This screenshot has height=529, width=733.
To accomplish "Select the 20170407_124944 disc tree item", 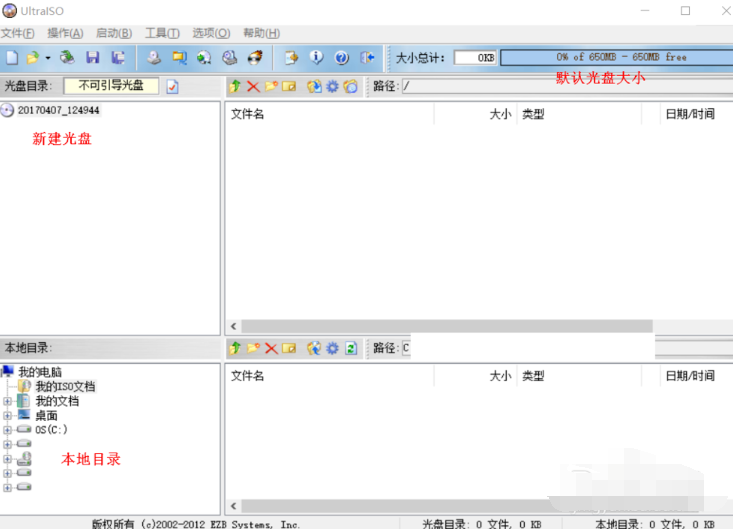I will click(58, 110).
